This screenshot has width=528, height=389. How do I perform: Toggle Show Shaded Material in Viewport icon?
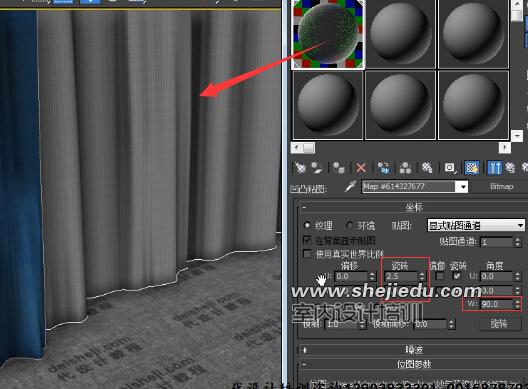[471, 167]
